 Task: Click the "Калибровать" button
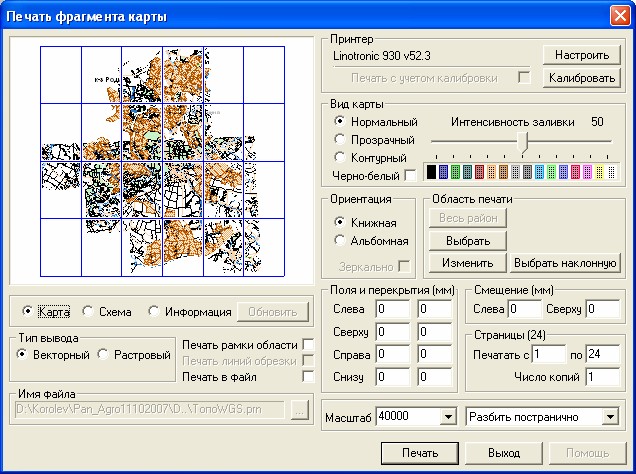click(581, 77)
